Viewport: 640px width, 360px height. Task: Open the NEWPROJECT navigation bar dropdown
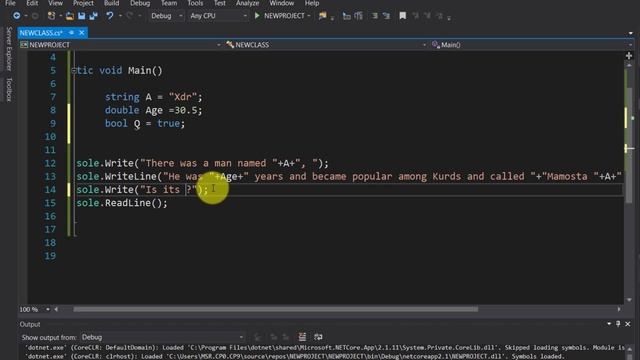point(120,45)
